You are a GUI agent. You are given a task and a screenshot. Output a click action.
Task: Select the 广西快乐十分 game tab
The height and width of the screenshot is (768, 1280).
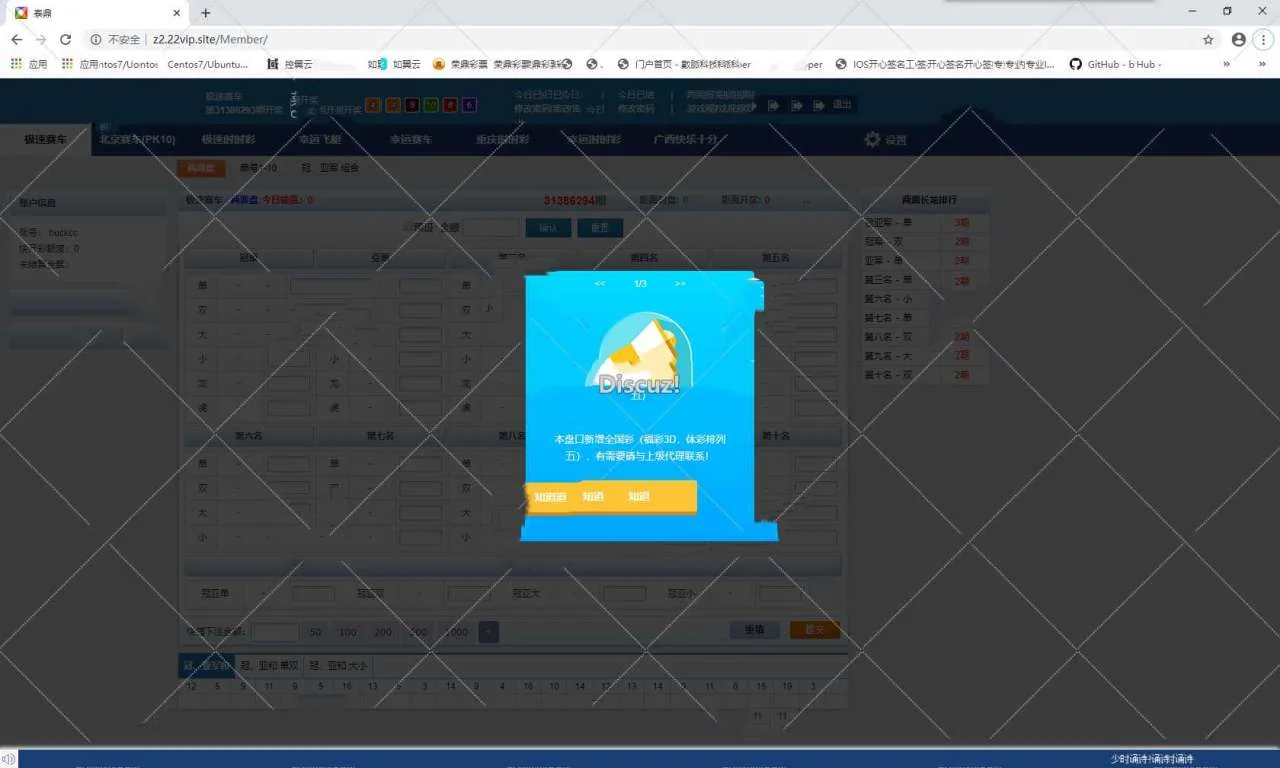tap(685, 140)
